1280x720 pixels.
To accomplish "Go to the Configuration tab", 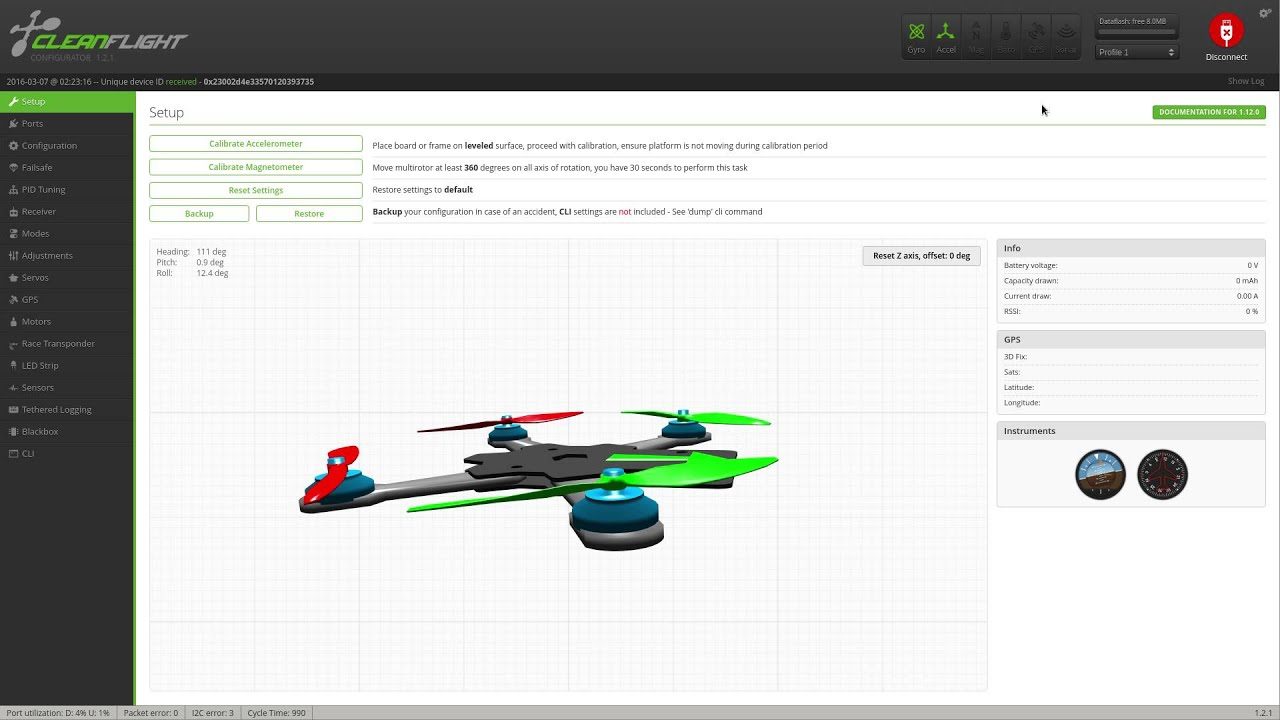I will 49,145.
